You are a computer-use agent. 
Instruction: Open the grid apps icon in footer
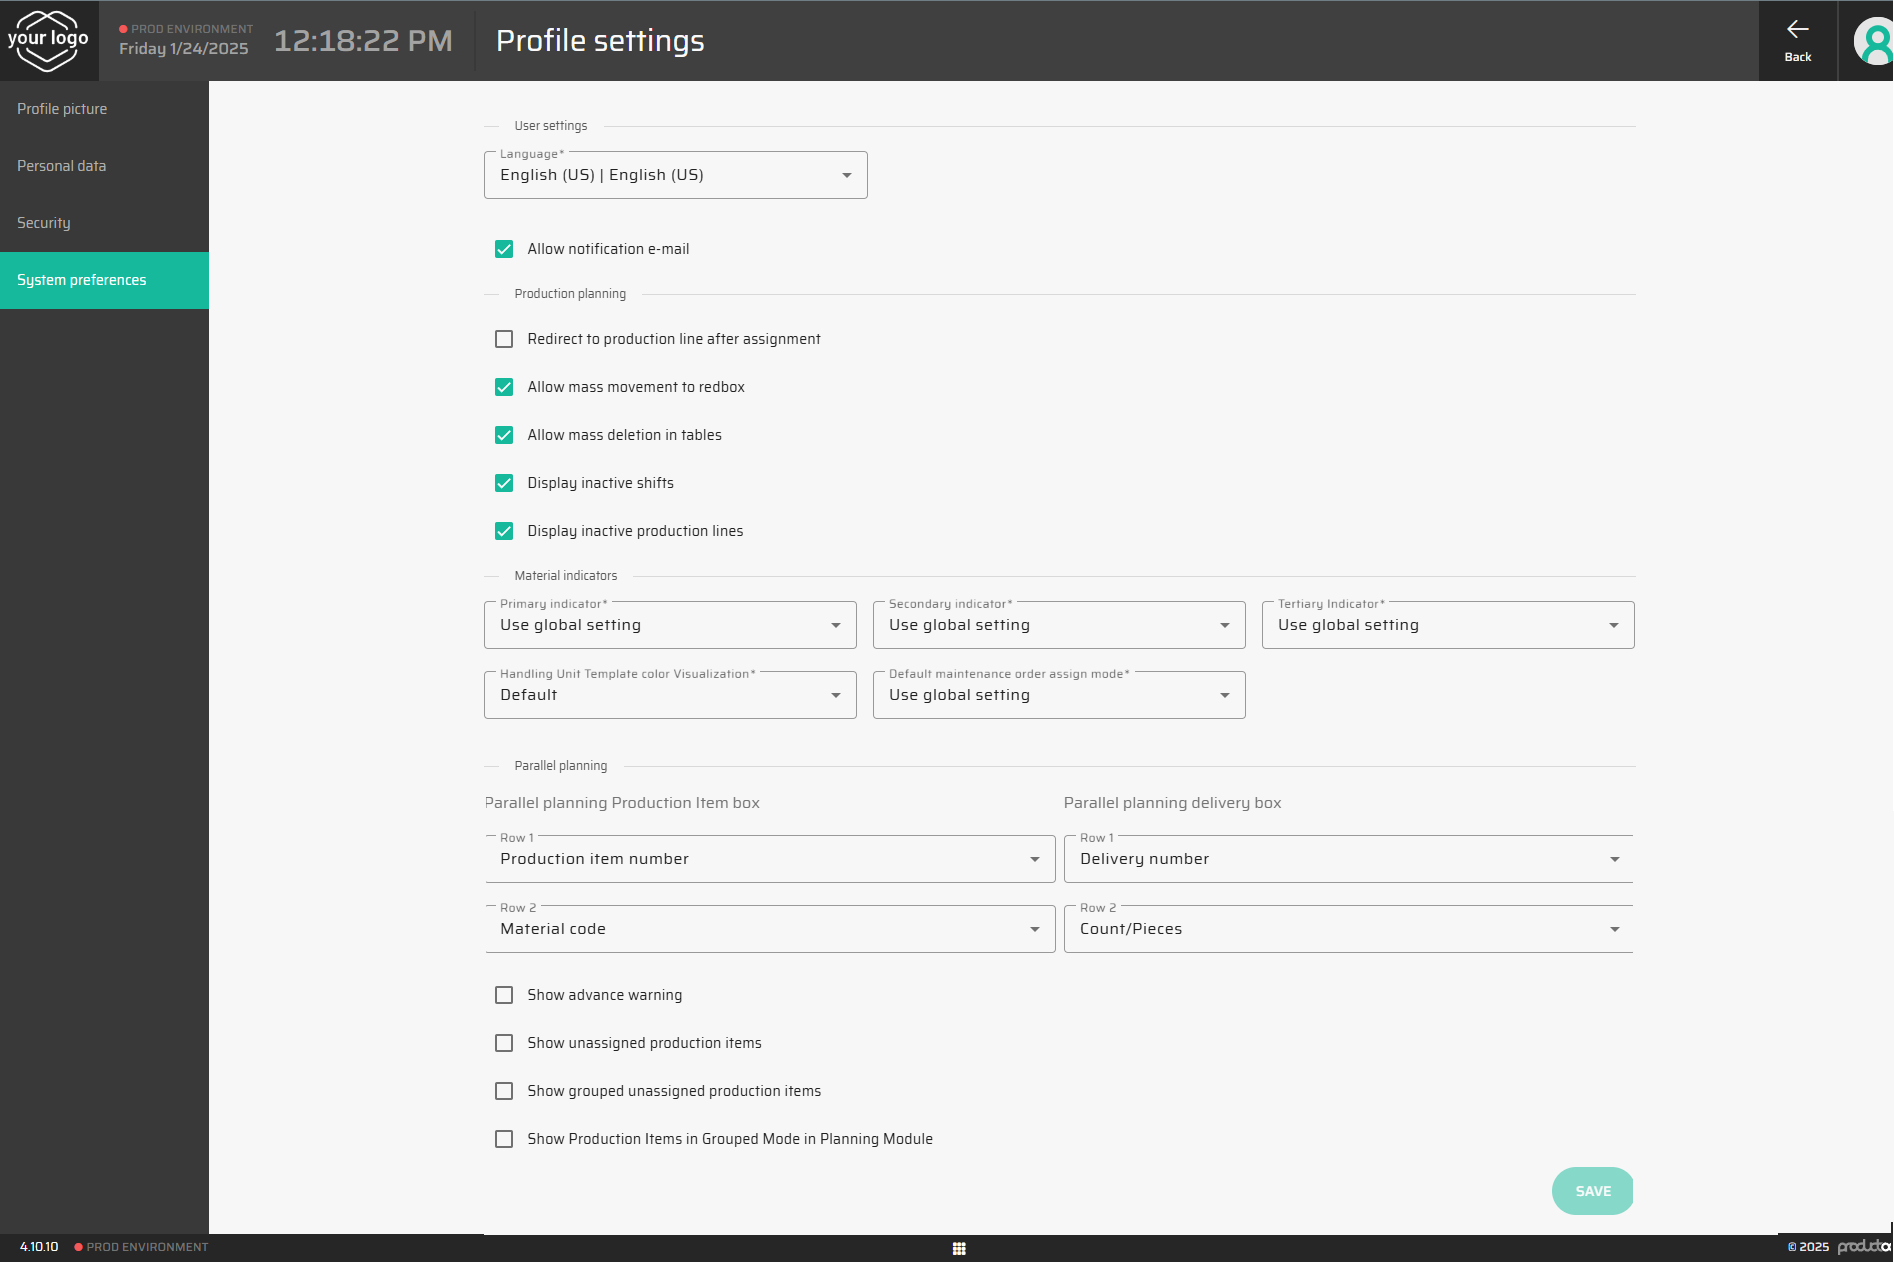click(x=959, y=1248)
